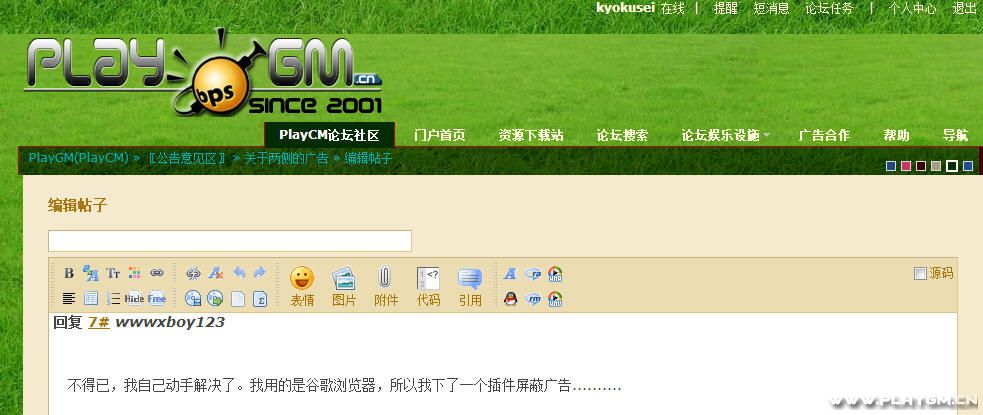Click the QQ penguin icon
This screenshot has height=415, width=983.
[511, 298]
